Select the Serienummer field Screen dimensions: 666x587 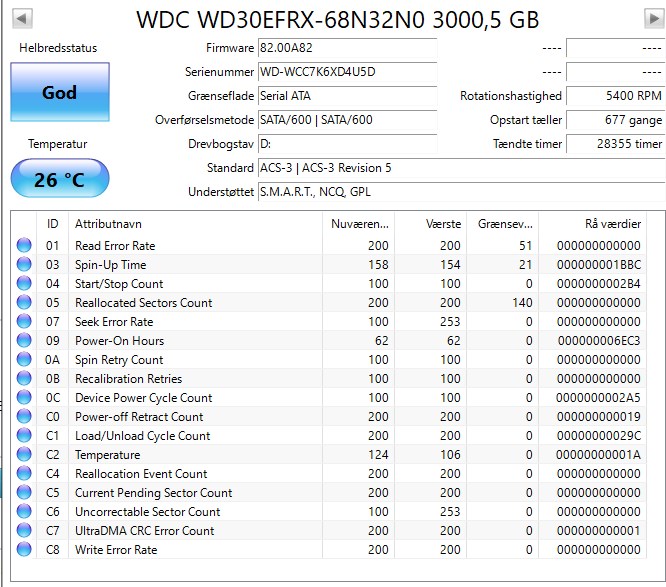pos(347,72)
